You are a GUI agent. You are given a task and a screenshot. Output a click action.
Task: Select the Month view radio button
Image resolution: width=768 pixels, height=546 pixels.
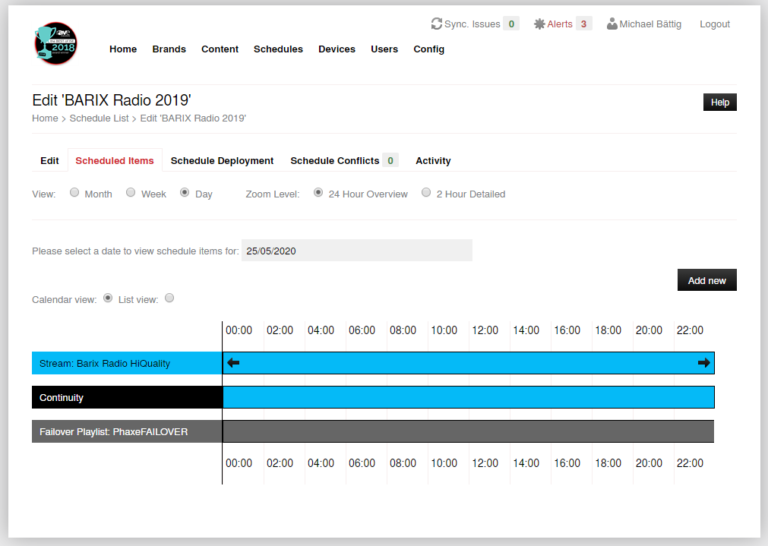74,193
